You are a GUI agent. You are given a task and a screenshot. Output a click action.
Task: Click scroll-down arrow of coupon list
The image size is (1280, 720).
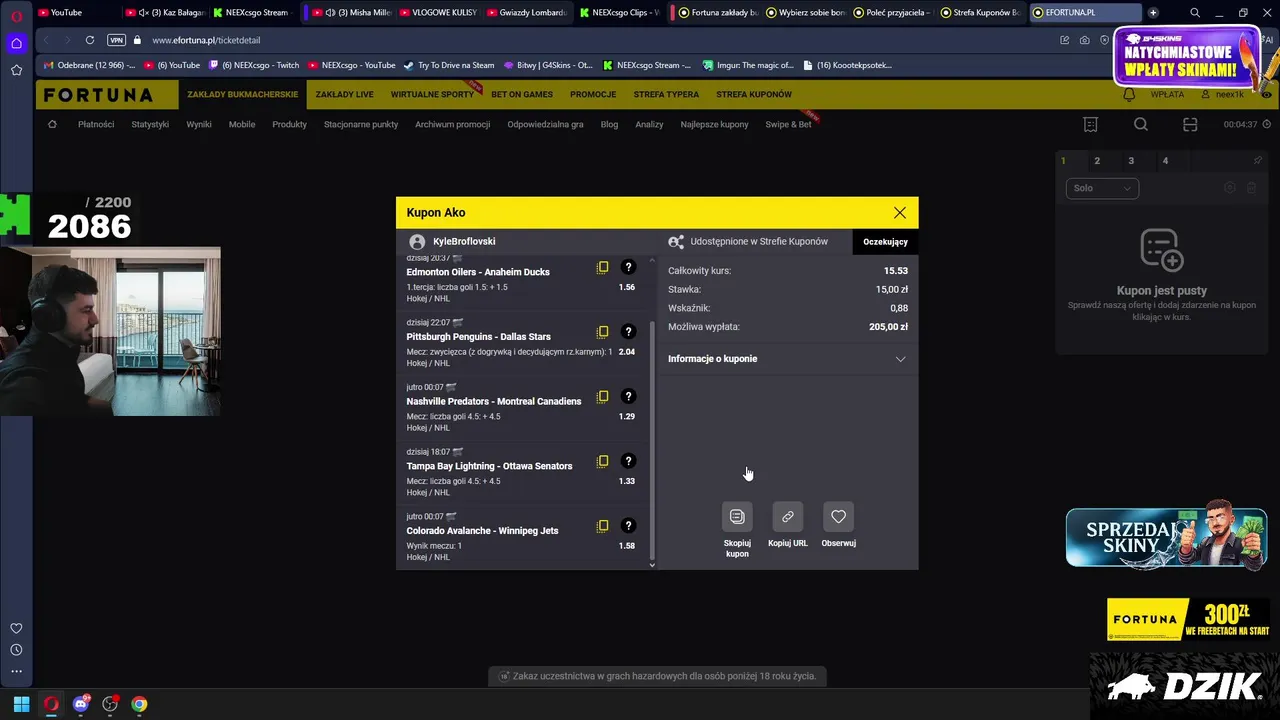[x=652, y=565]
